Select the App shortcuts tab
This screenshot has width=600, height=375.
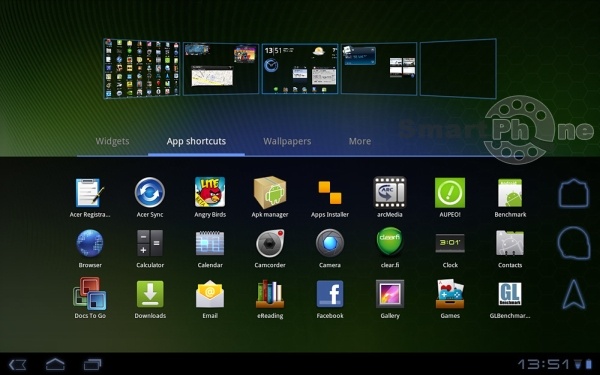coord(196,141)
